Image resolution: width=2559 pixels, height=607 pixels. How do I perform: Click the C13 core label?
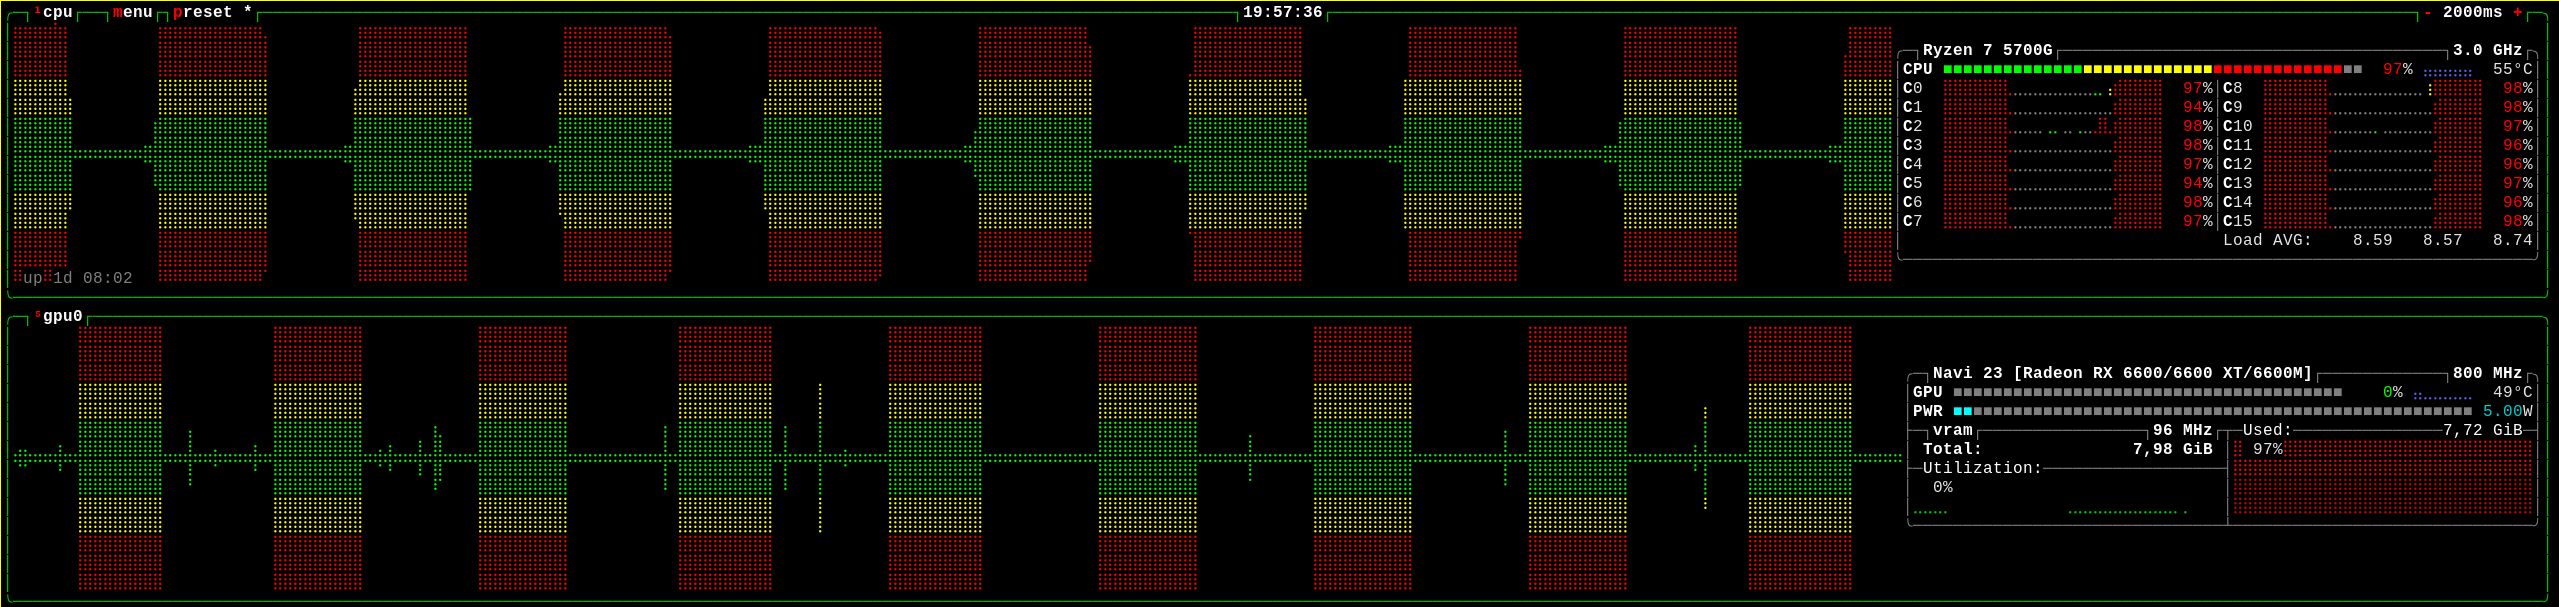click(x=2238, y=183)
